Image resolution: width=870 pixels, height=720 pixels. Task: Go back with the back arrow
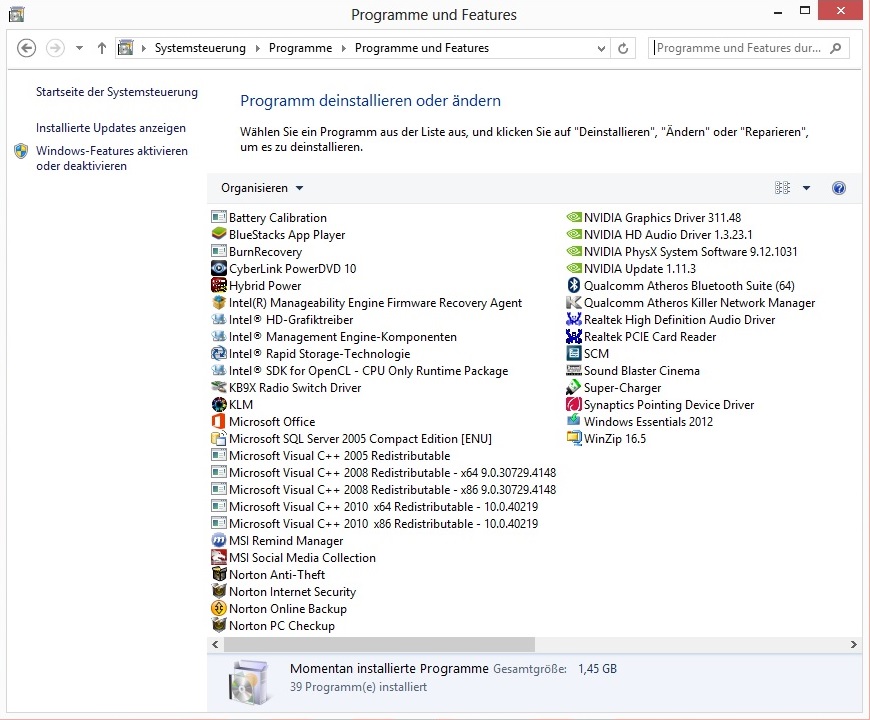pyautogui.click(x=26, y=48)
